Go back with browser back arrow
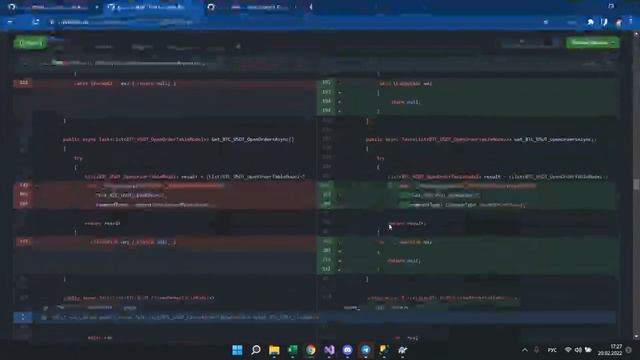 (10, 22)
